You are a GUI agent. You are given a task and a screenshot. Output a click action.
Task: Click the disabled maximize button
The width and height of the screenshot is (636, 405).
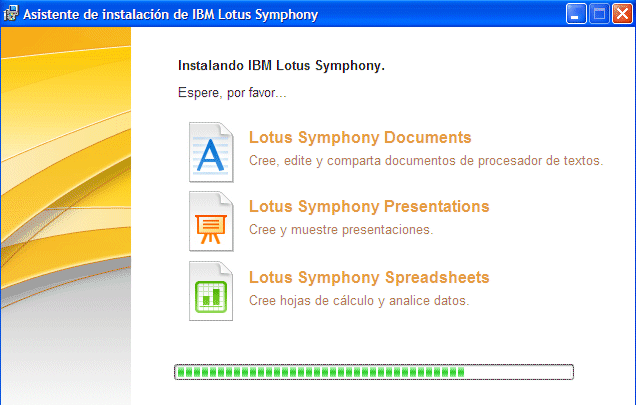tap(599, 14)
